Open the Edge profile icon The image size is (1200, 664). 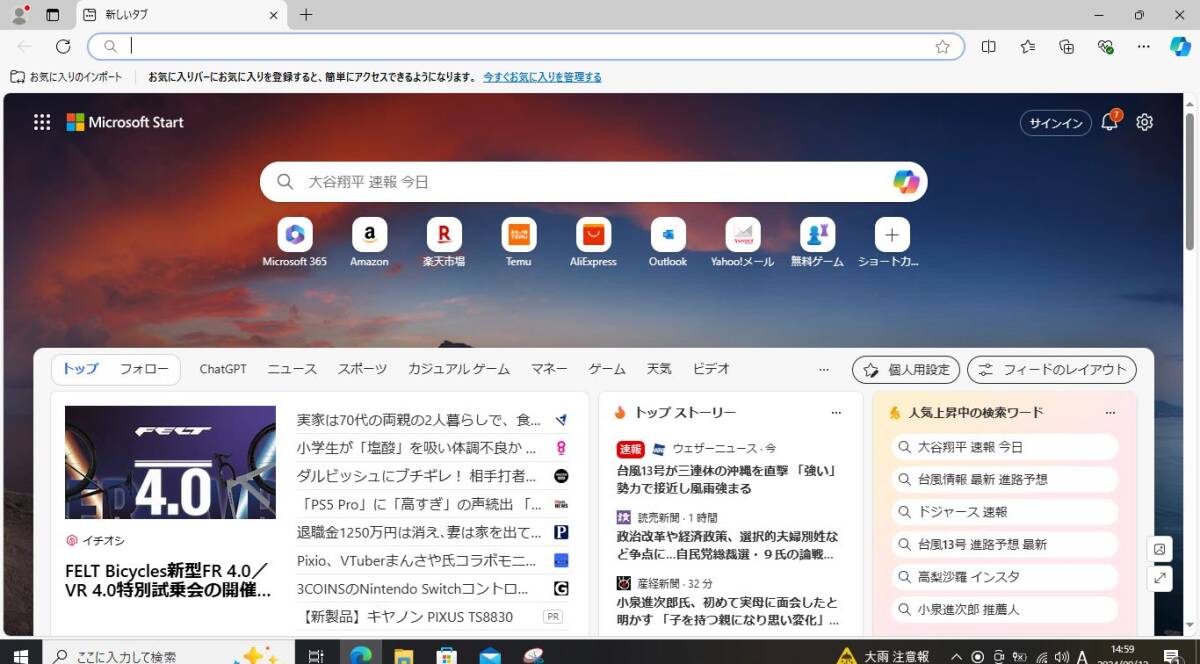click(19, 15)
